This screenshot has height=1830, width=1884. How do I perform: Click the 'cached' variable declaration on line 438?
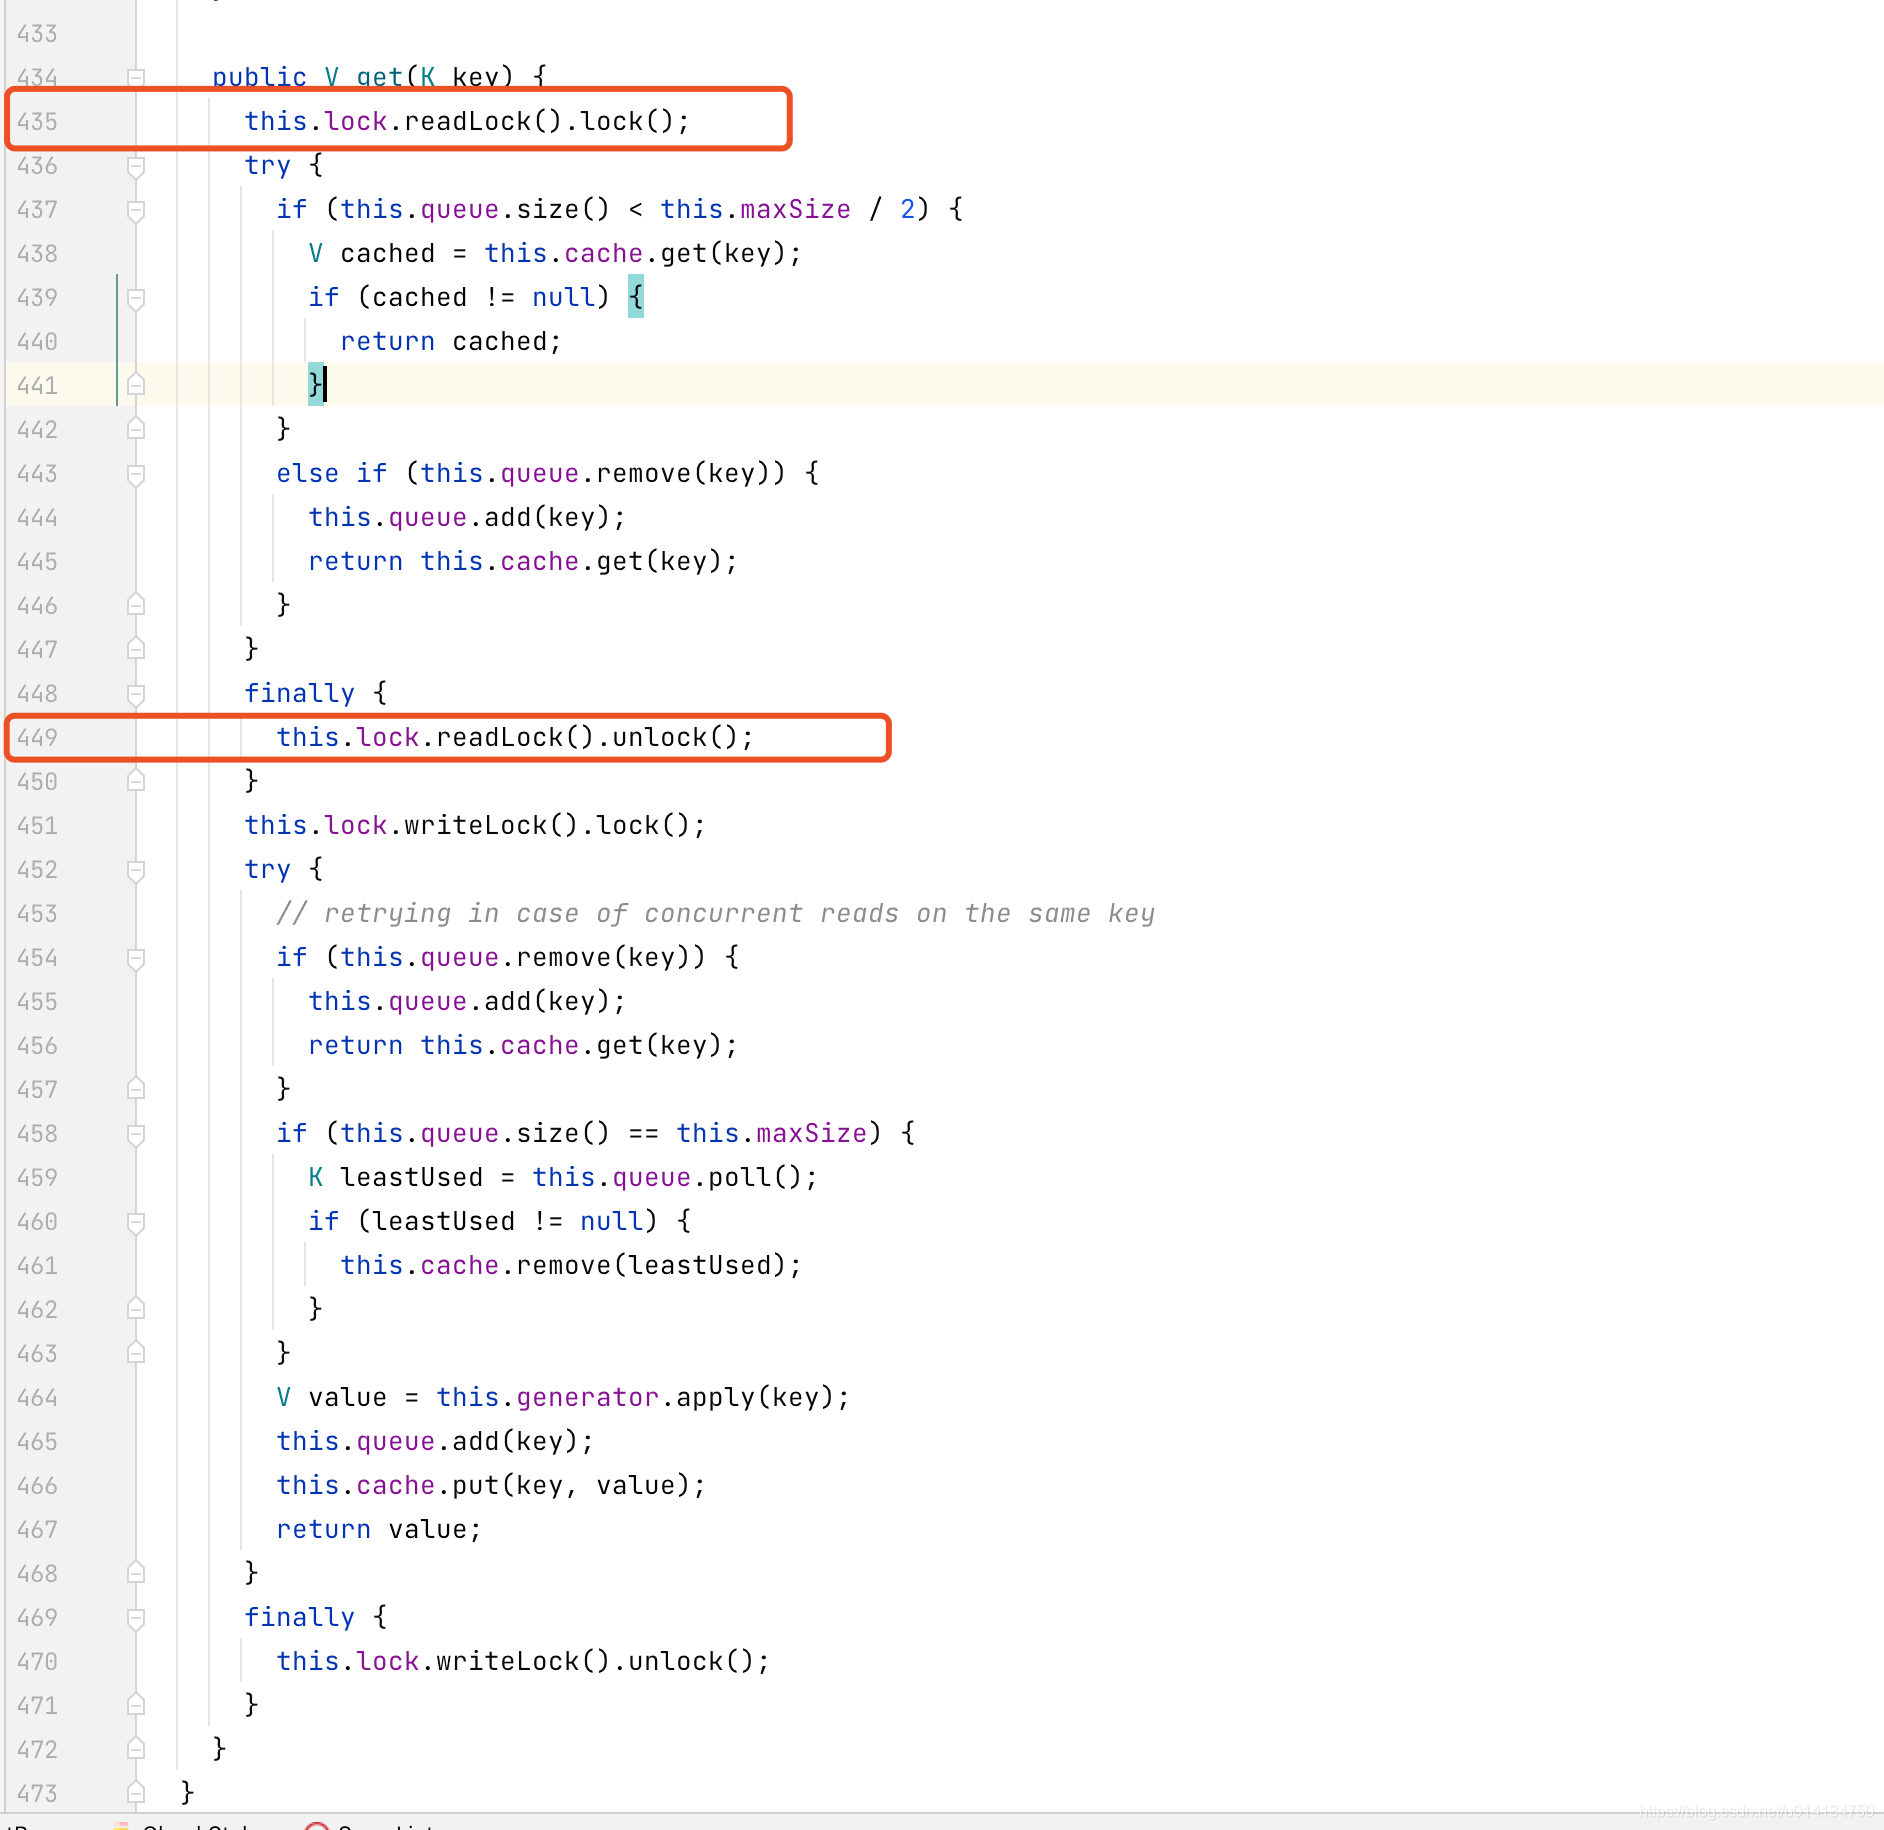click(x=387, y=254)
